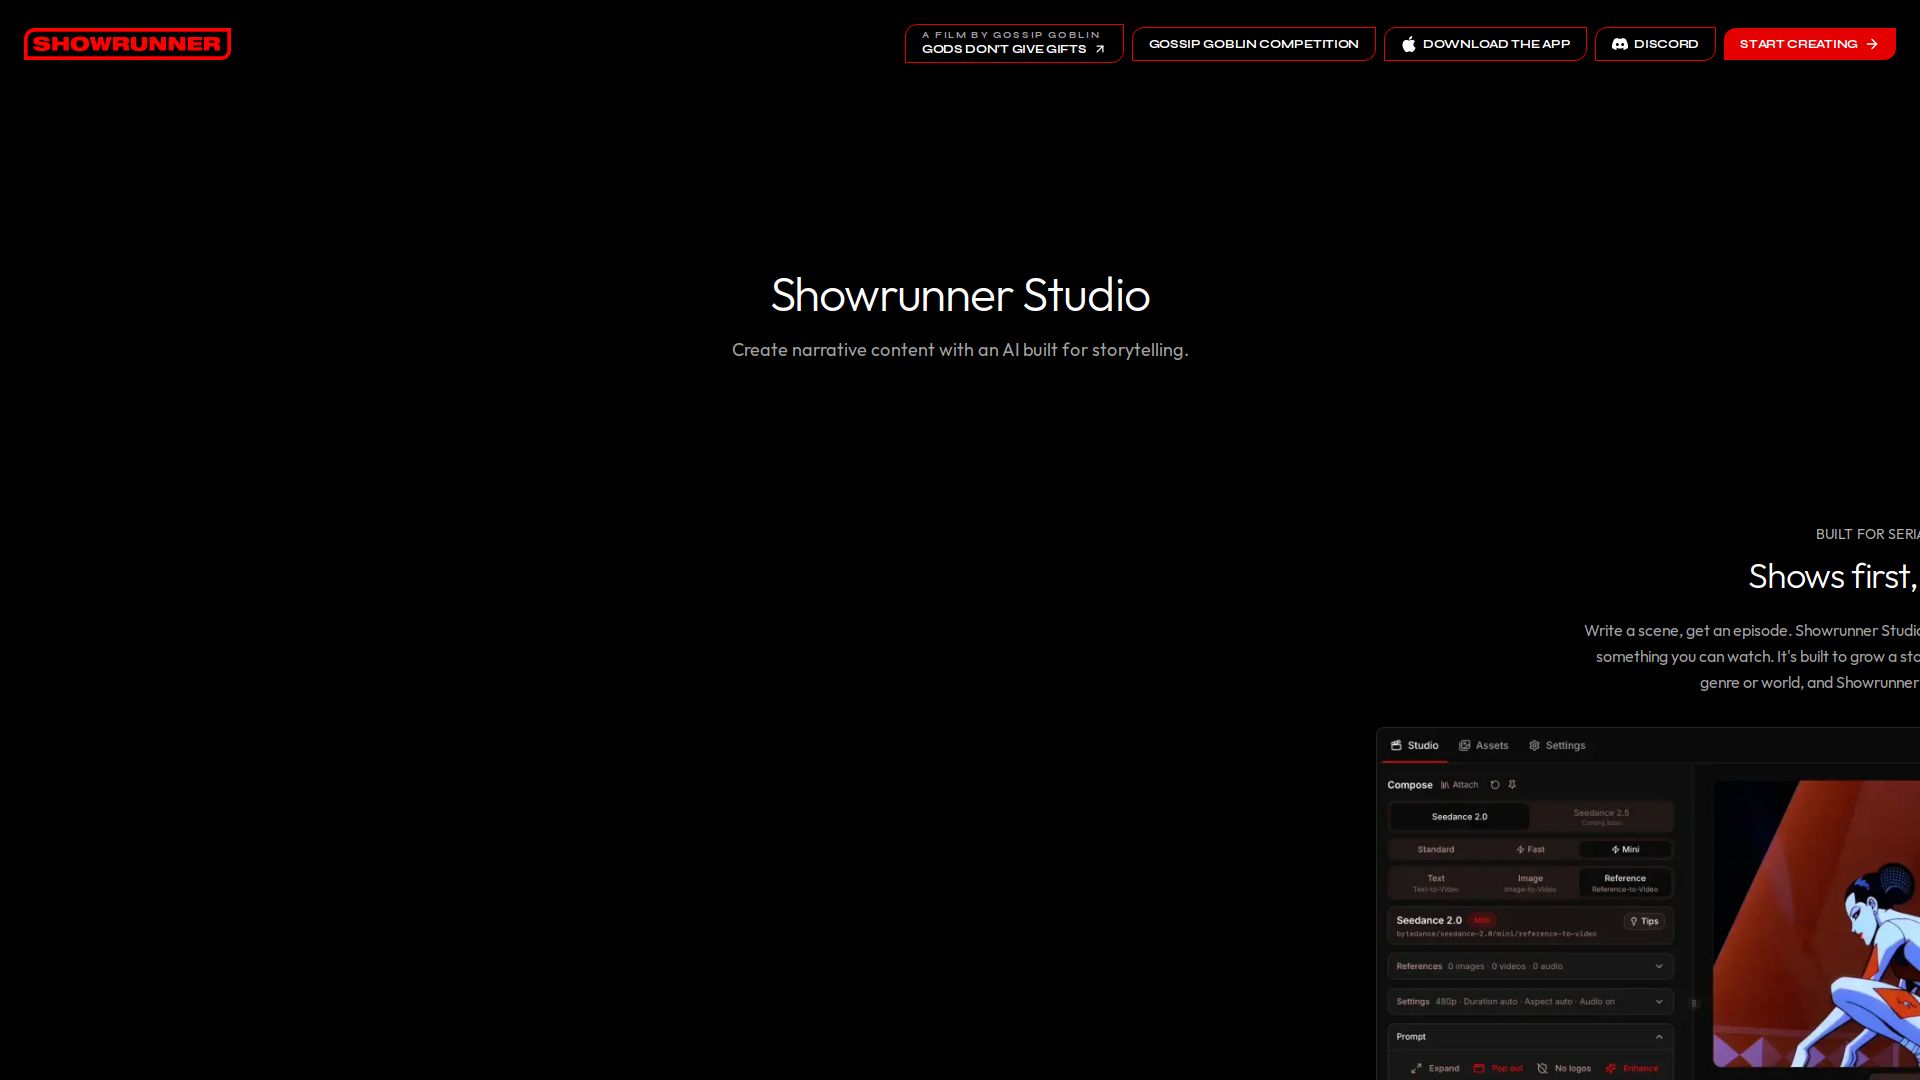Viewport: 1920px width, 1080px height.
Task: Select the Seedance 2.0 model
Action: pos(1459,816)
